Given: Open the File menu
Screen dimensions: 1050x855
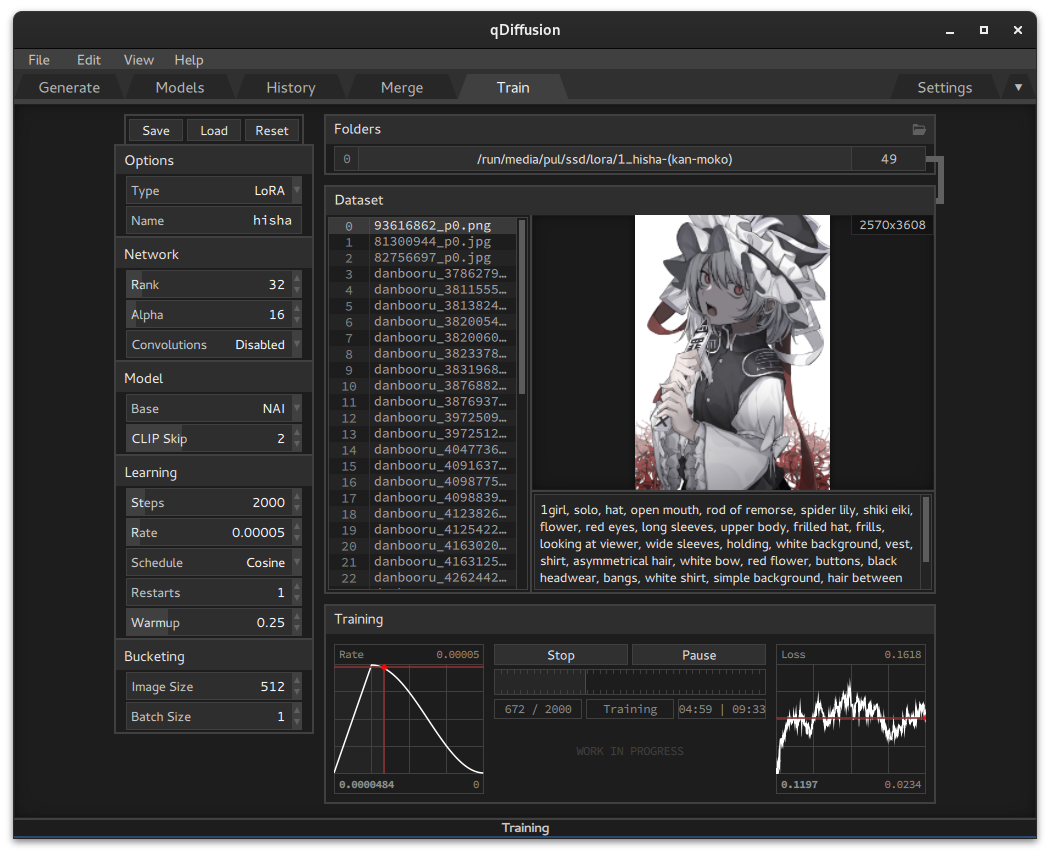Looking at the screenshot, I should click(x=39, y=60).
